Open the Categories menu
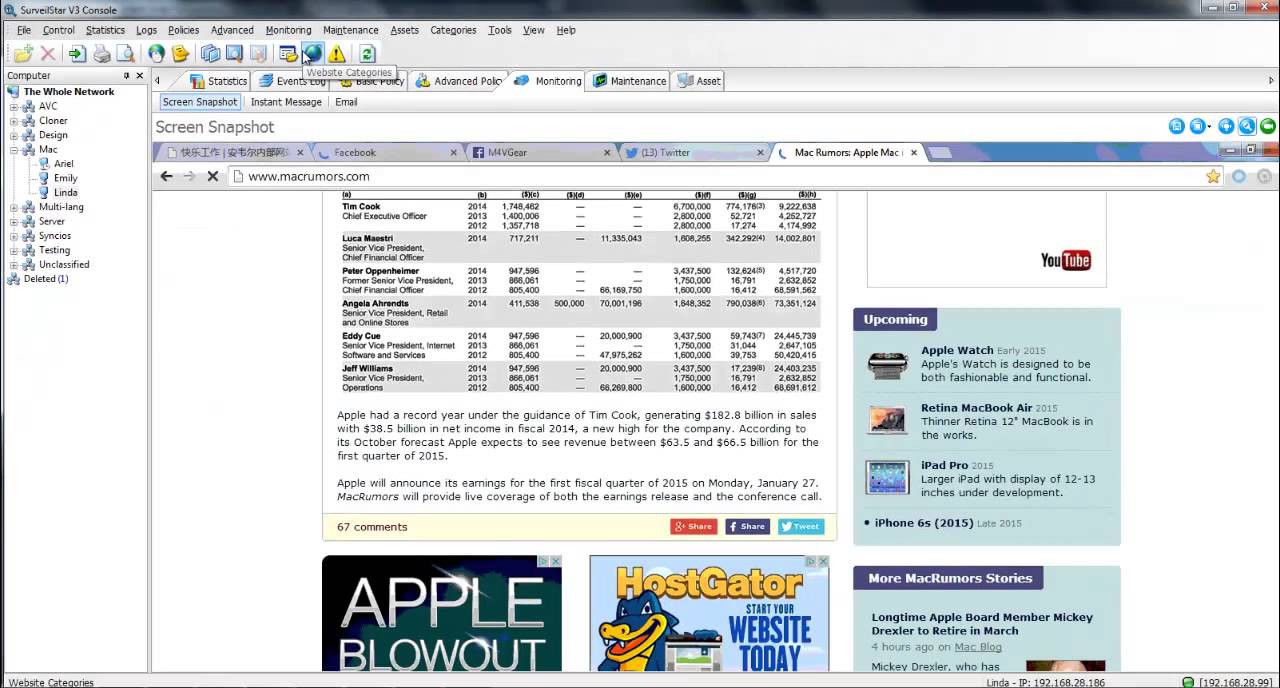This screenshot has width=1280, height=688. [x=453, y=30]
